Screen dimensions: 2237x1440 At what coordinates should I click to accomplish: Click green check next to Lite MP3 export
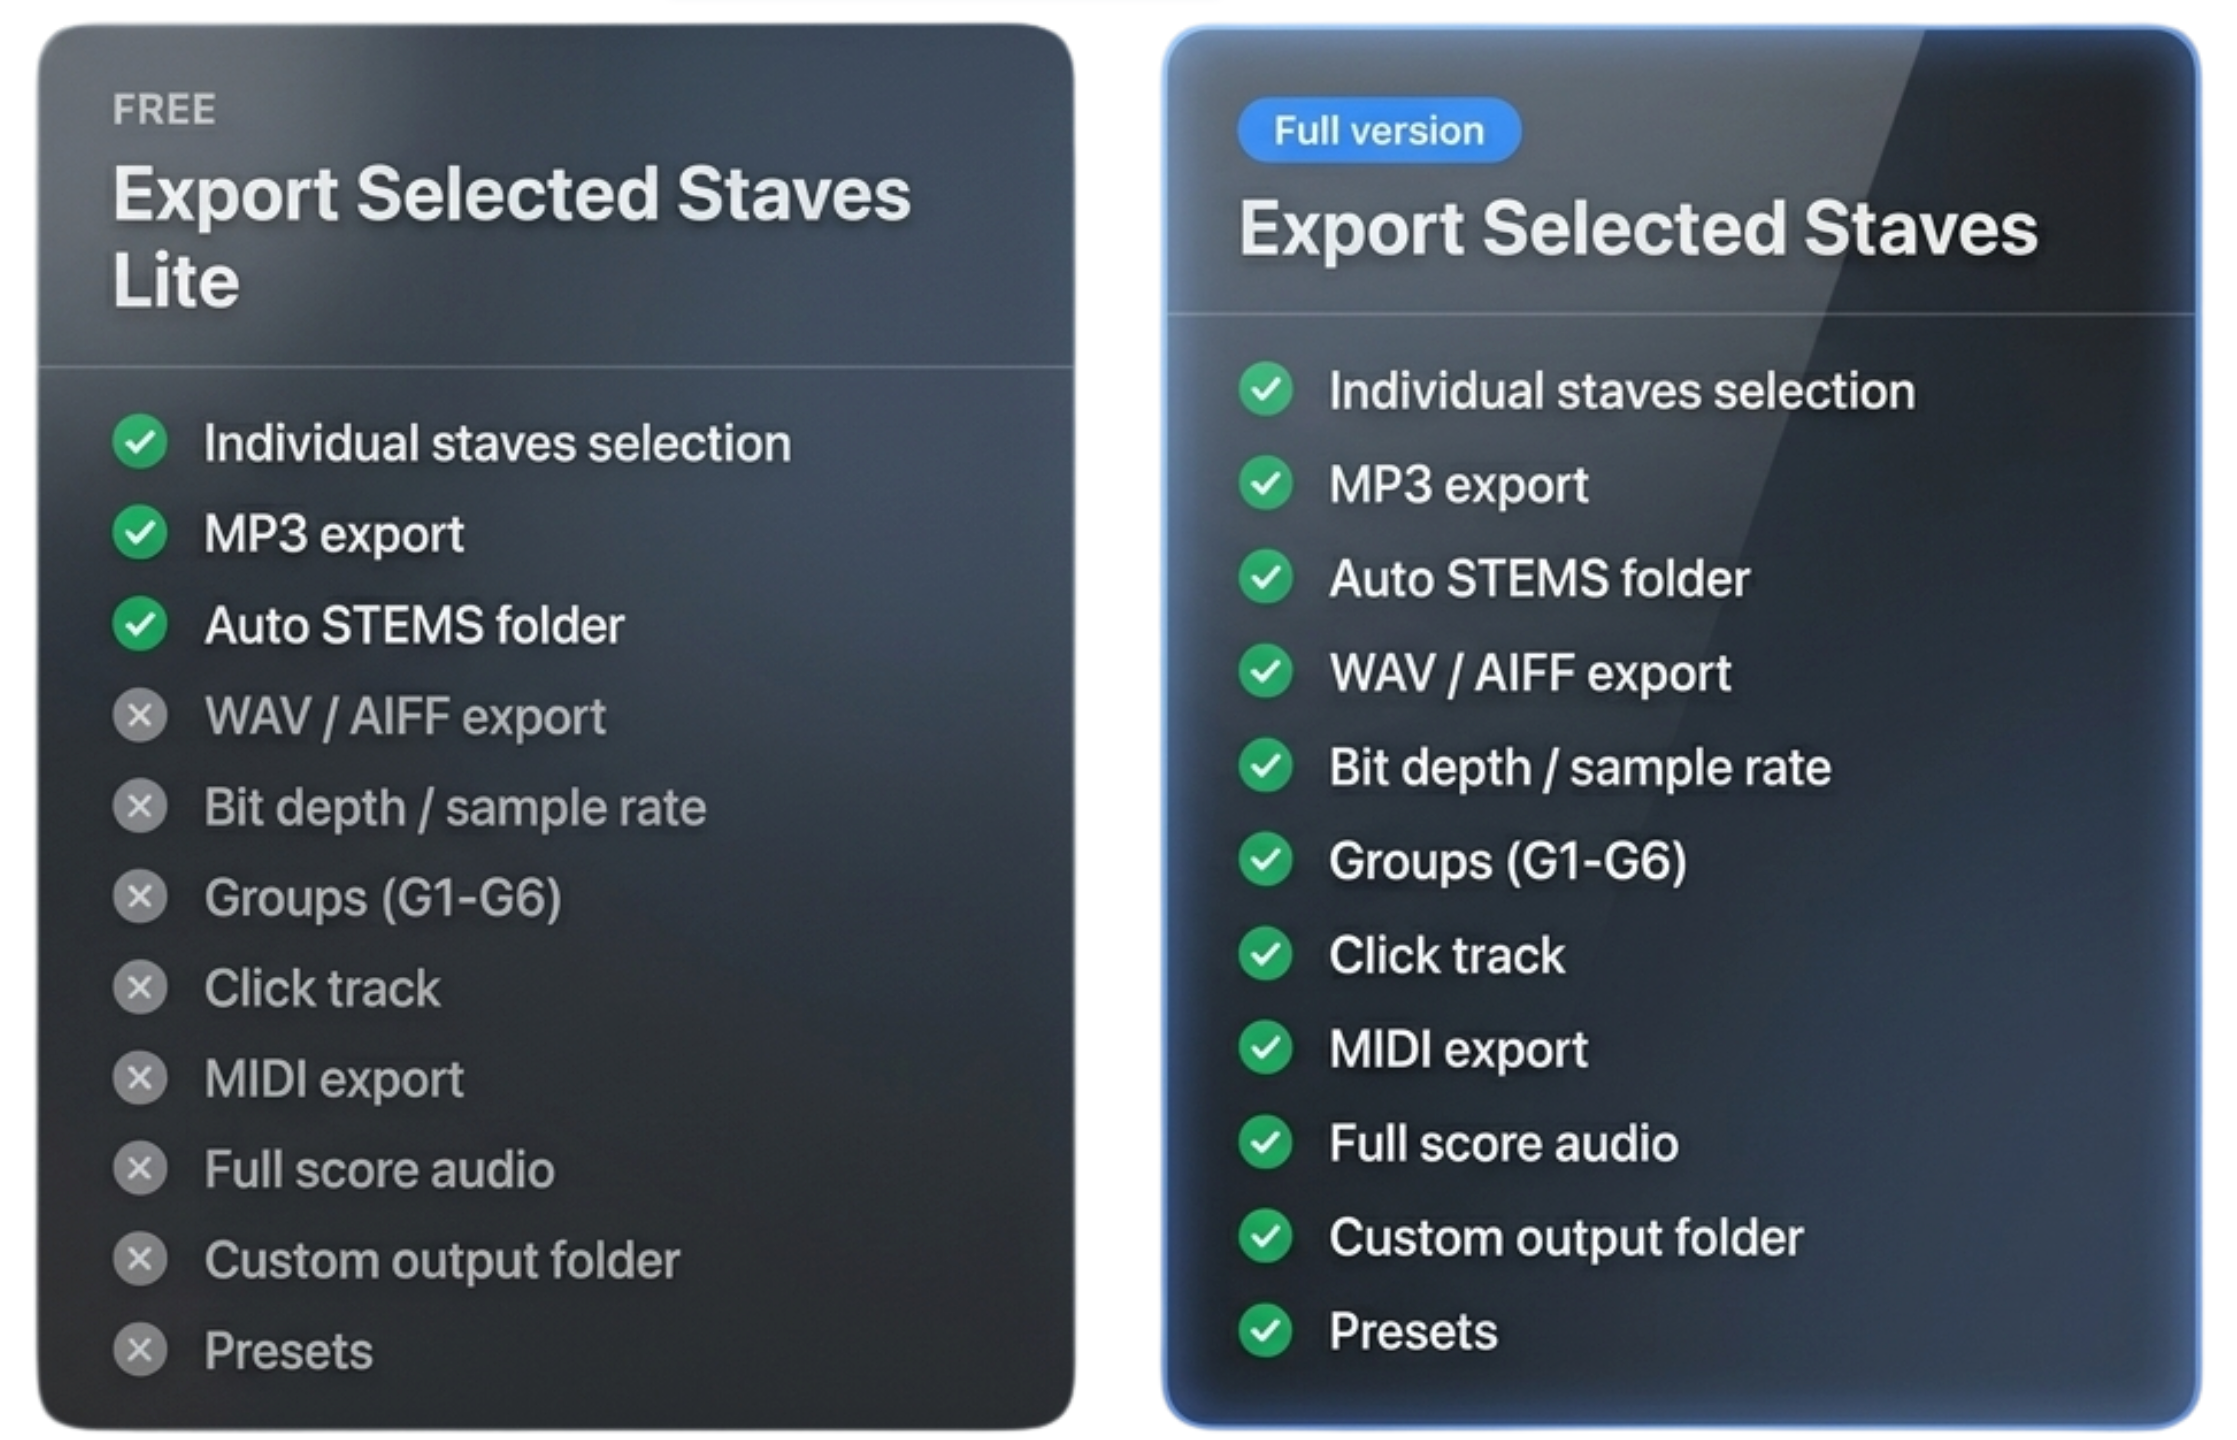pyautogui.click(x=140, y=533)
